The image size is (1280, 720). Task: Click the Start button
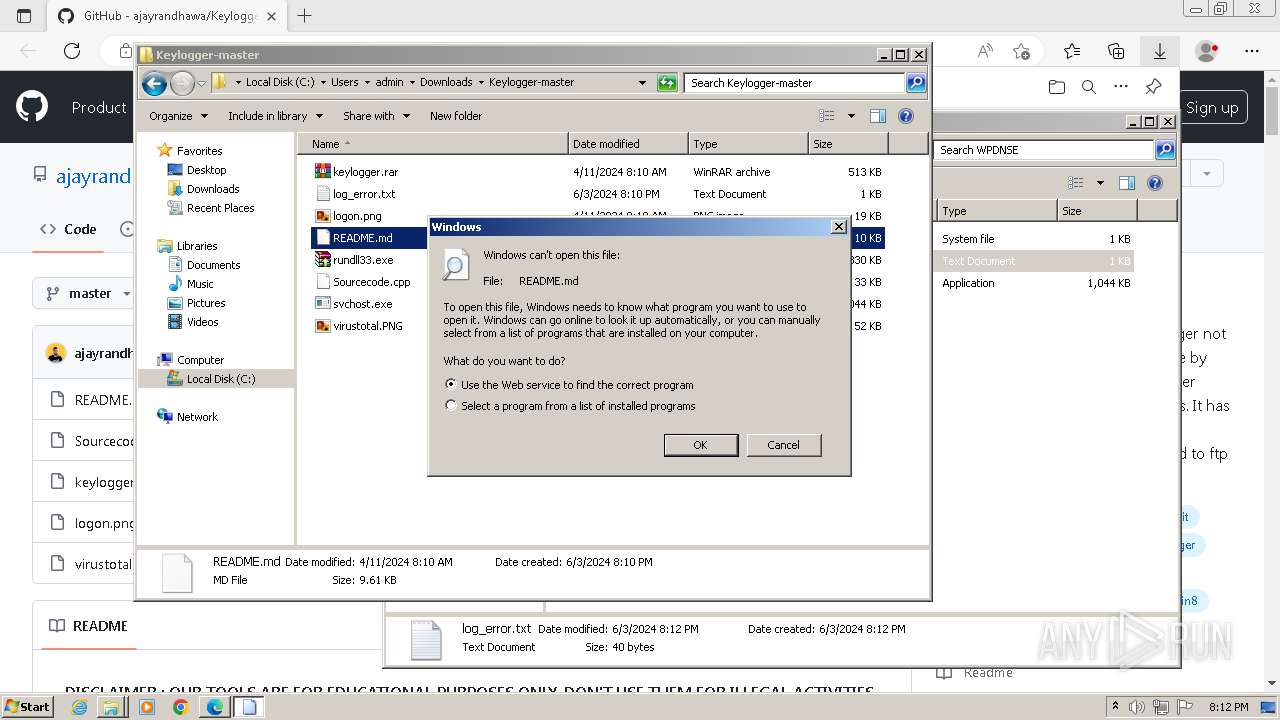tap(28, 706)
